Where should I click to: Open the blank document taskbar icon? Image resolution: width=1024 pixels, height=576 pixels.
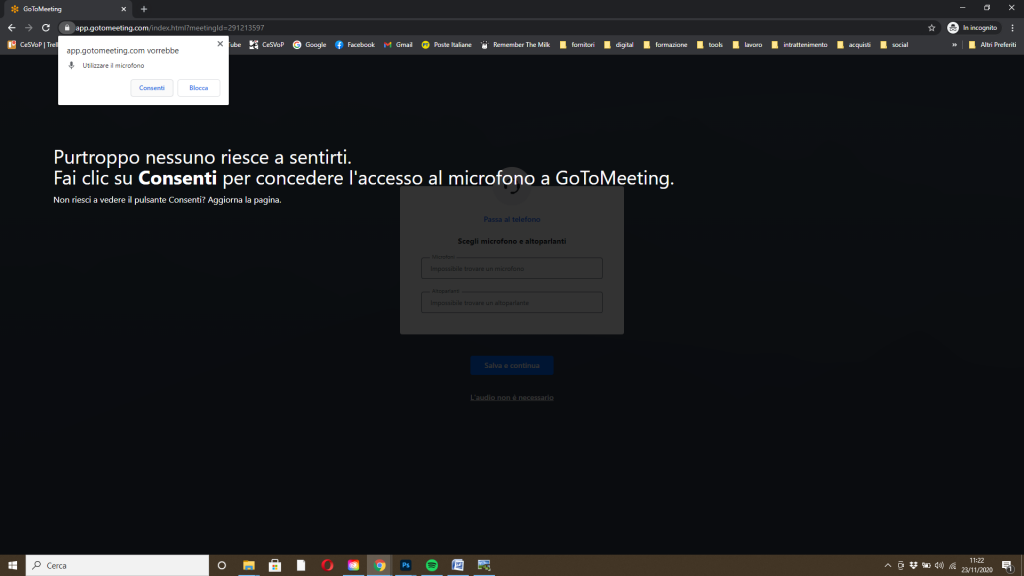(x=301, y=565)
